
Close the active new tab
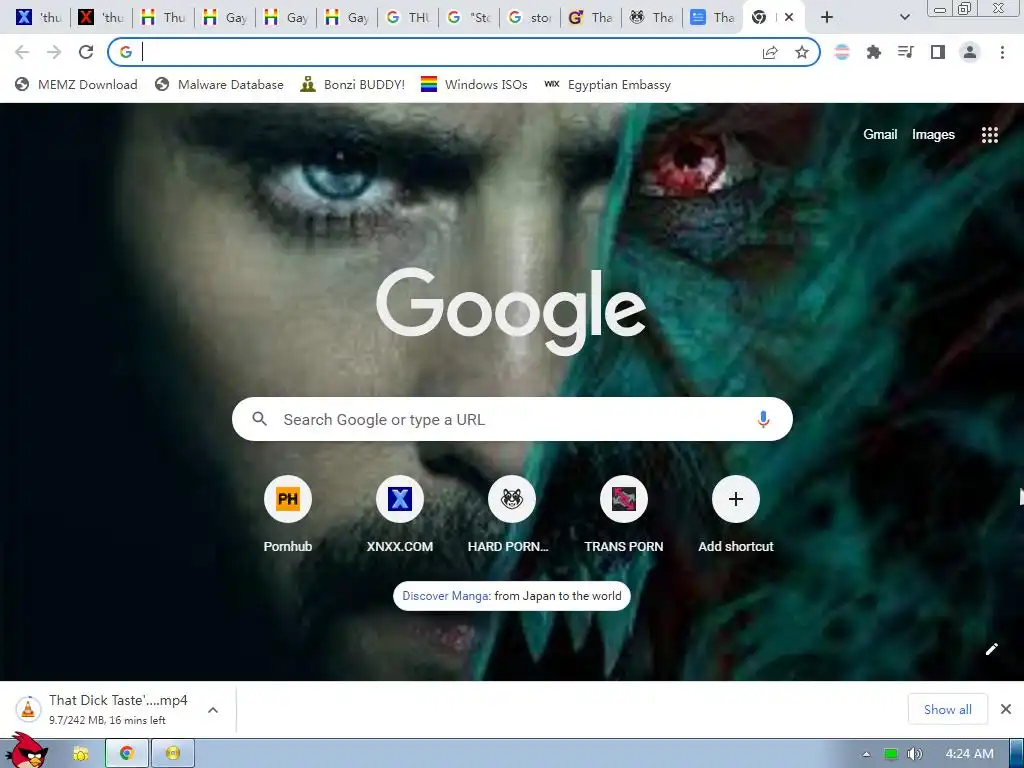point(789,18)
